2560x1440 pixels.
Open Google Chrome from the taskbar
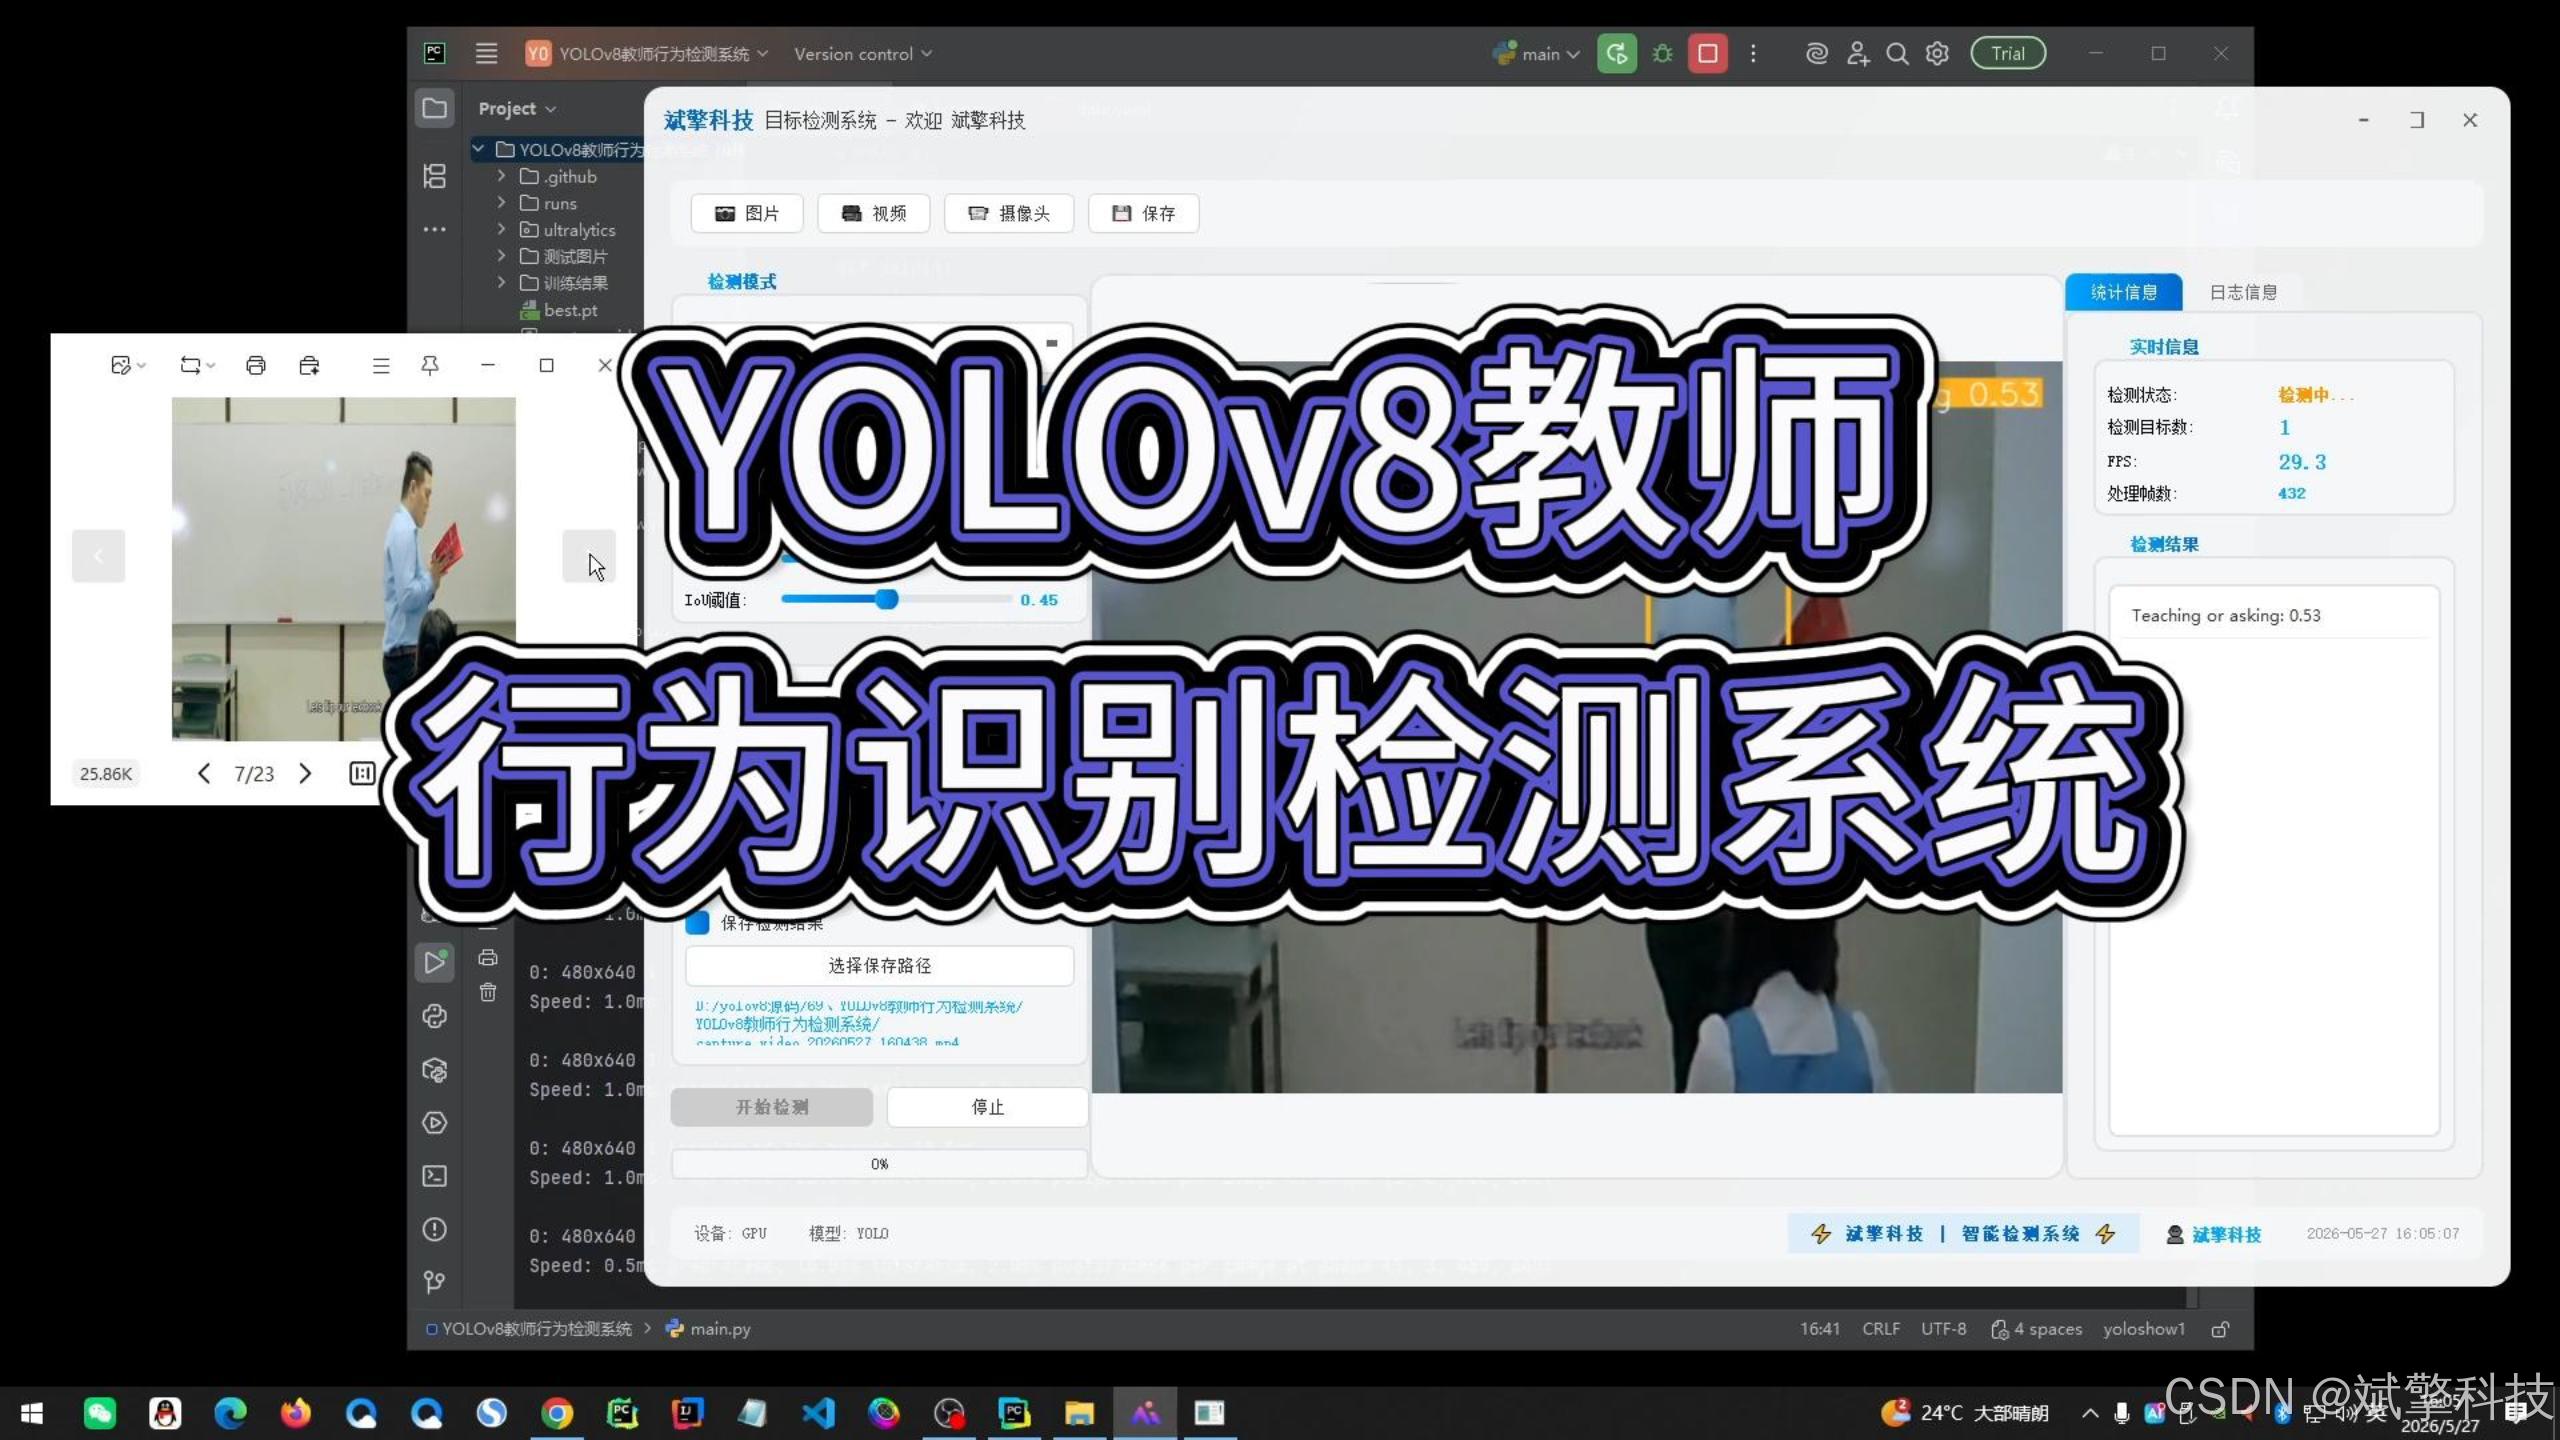(x=557, y=1413)
